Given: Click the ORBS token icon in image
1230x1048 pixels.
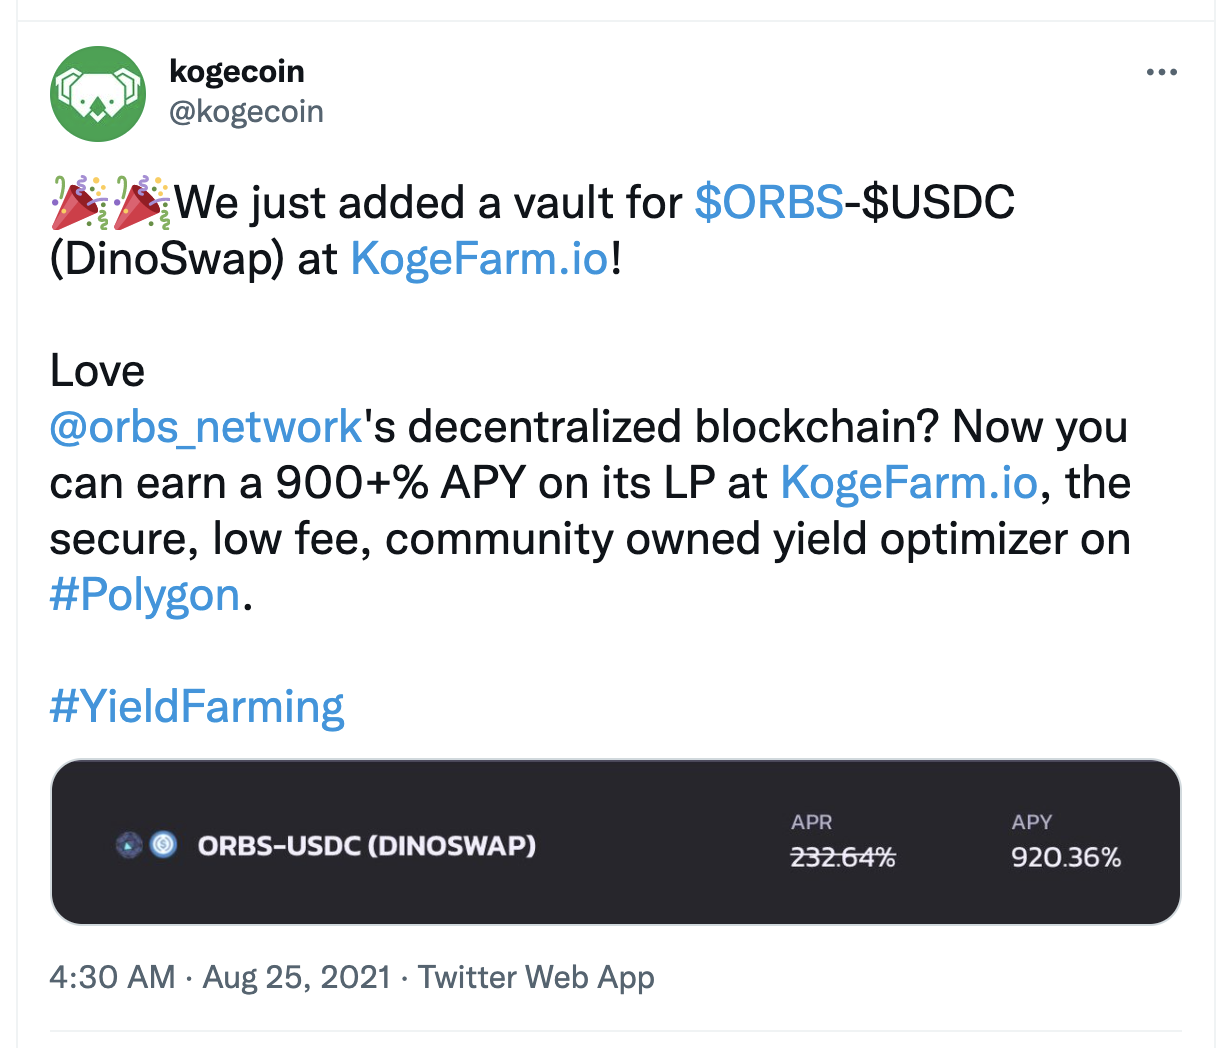Looking at the screenshot, I should coord(130,846).
